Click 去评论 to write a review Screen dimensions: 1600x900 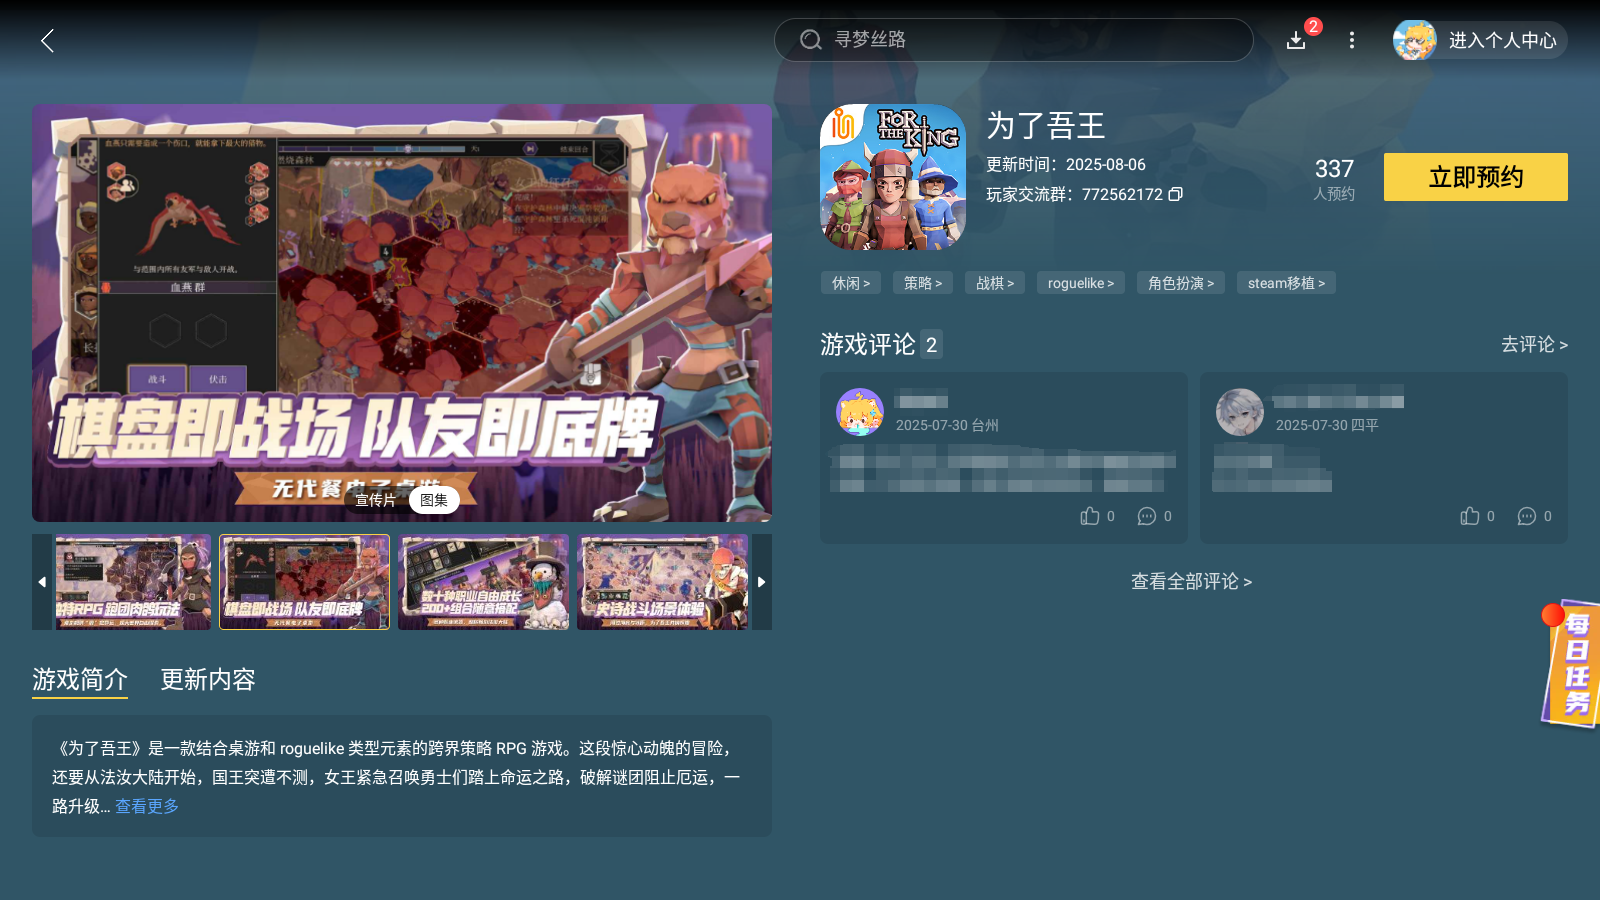tap(1534, 344)
